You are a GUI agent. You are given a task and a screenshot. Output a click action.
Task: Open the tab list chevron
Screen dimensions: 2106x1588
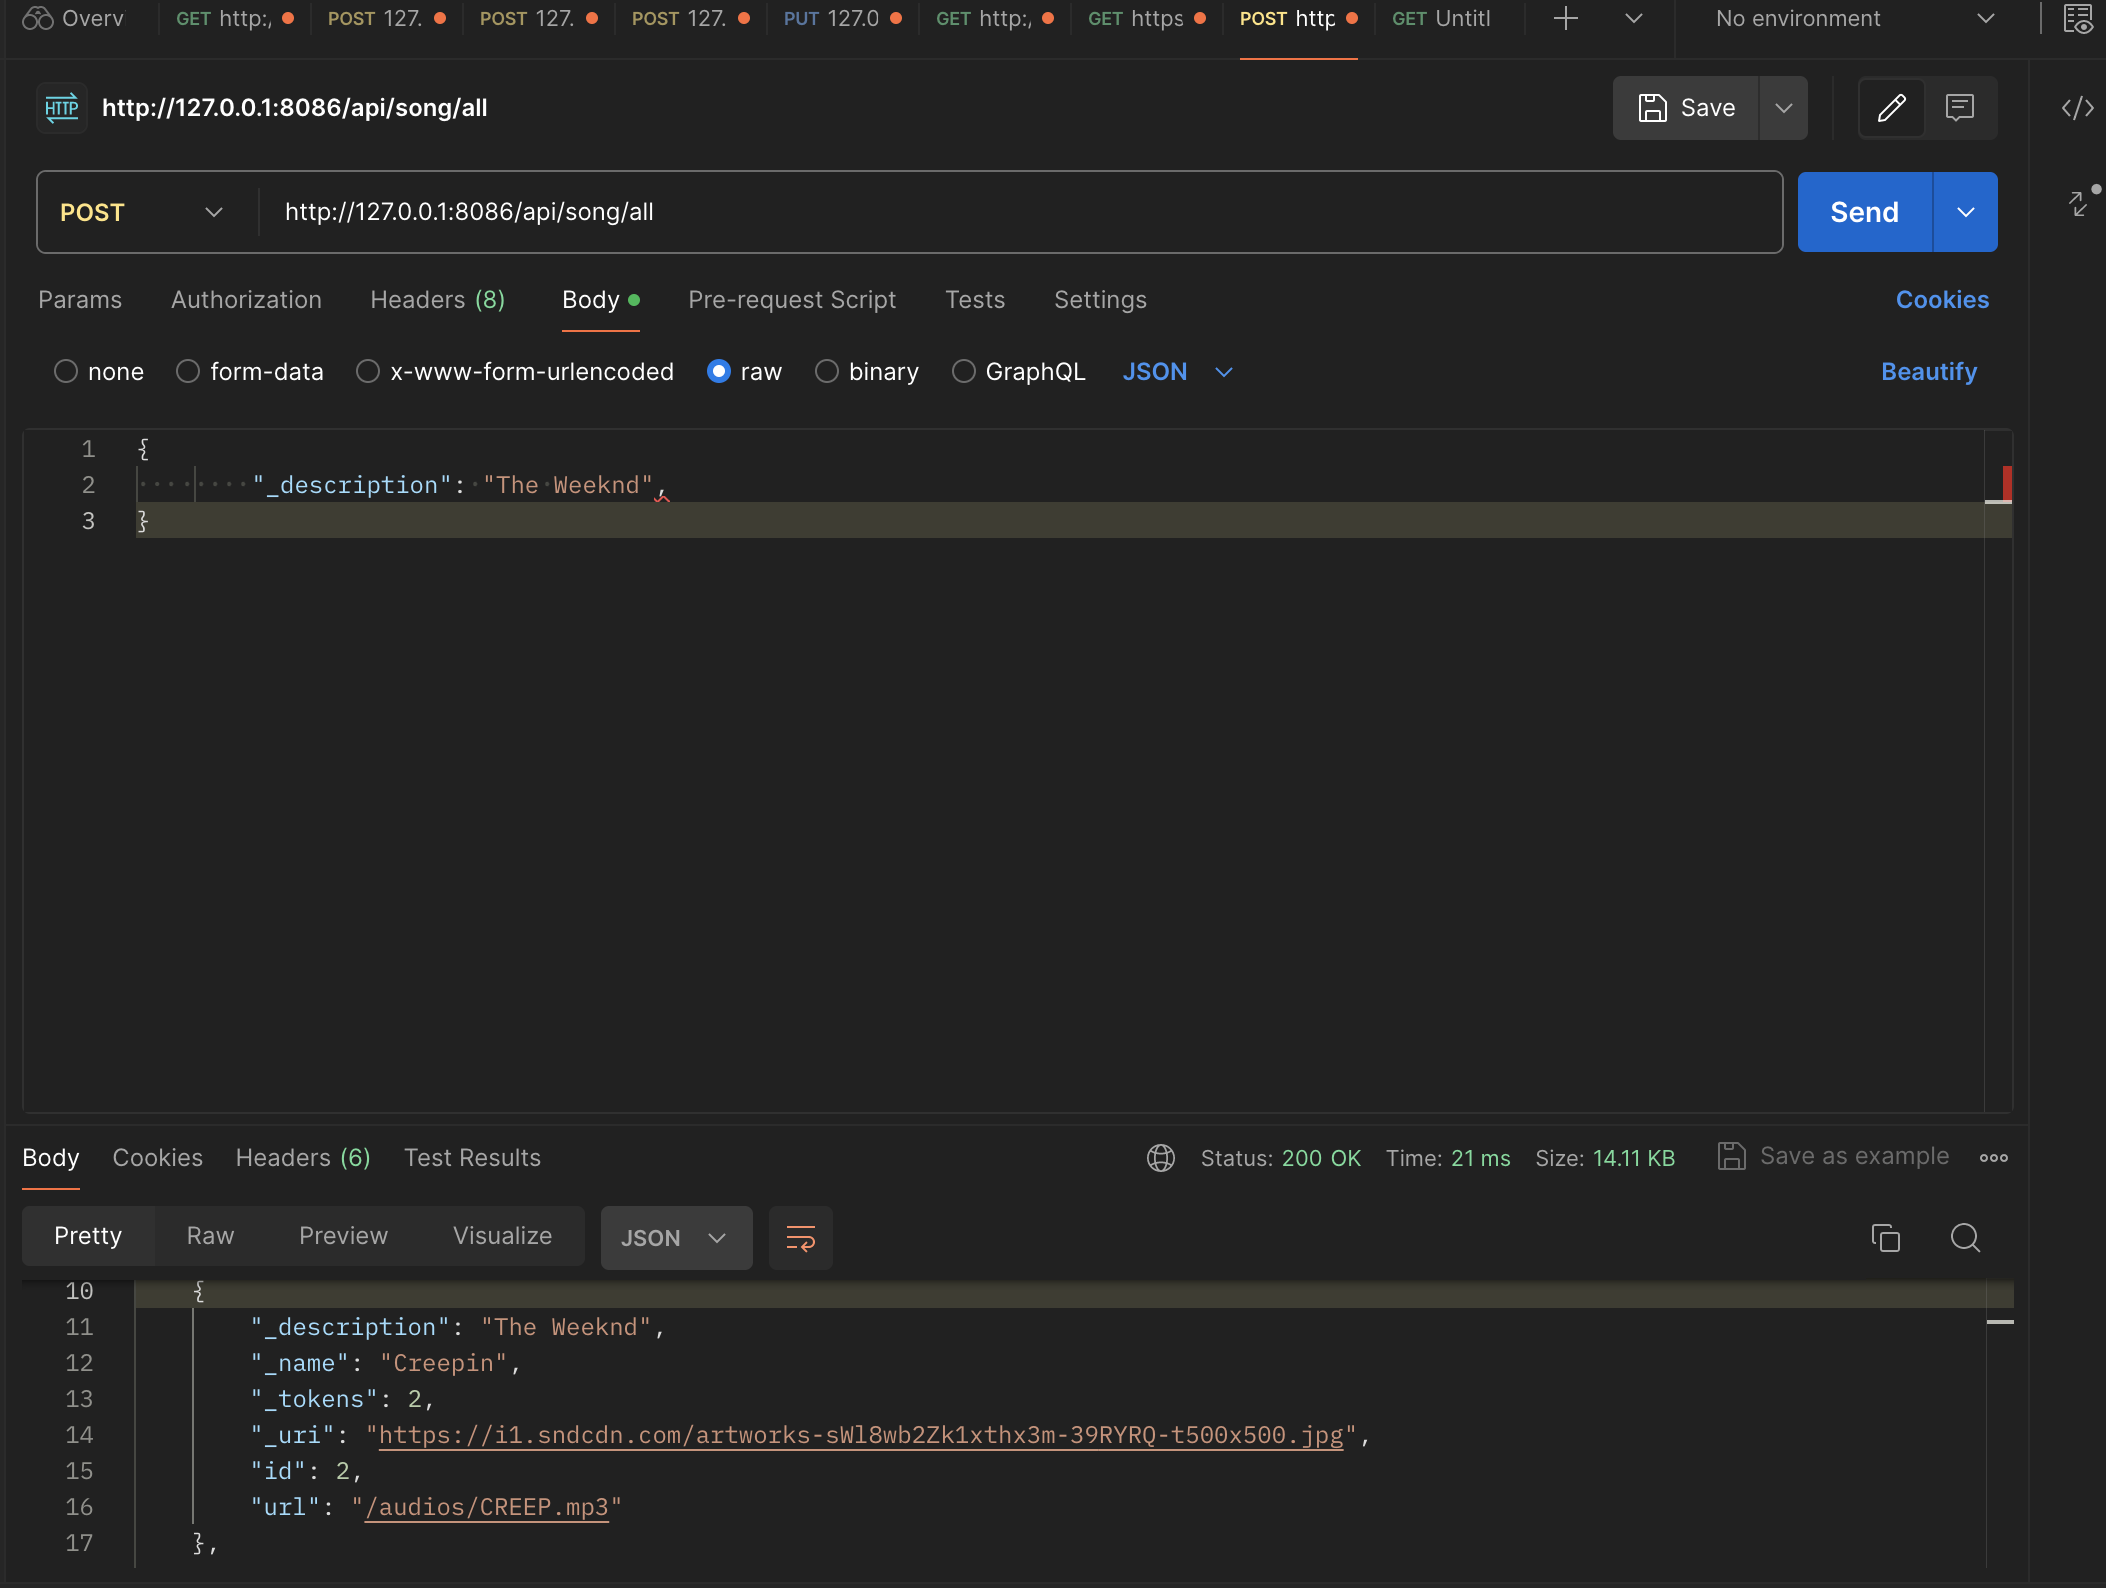tap(1634, 18)
